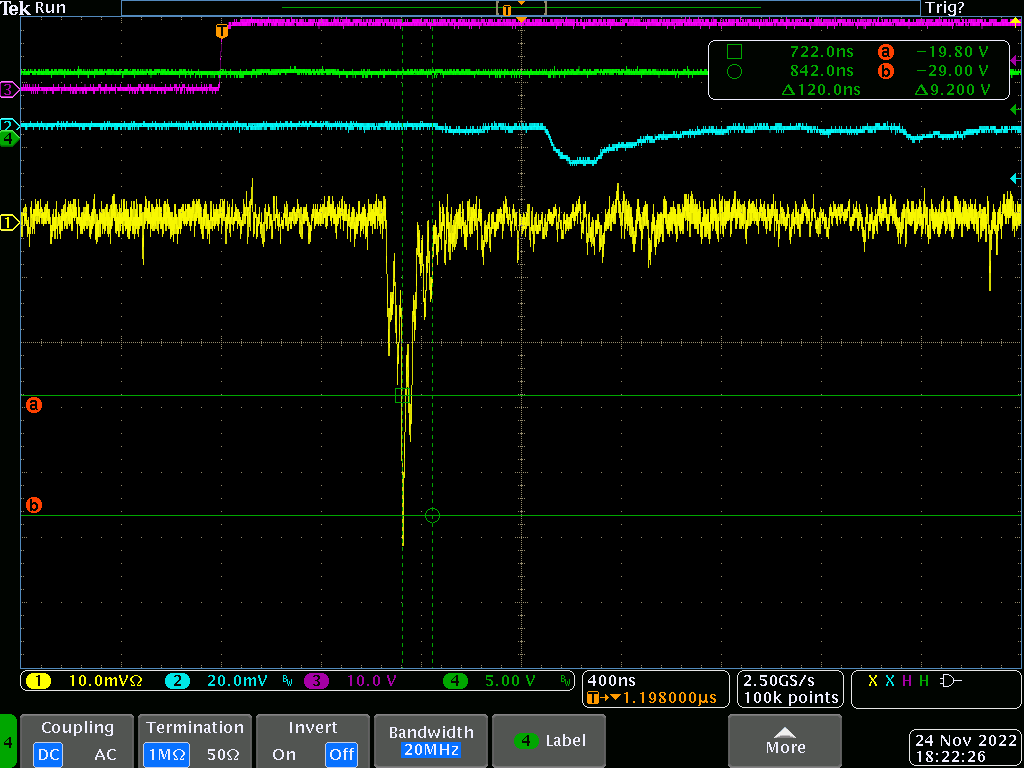
Task: Click the green circle cursor handle
Action: click(432, 516)
